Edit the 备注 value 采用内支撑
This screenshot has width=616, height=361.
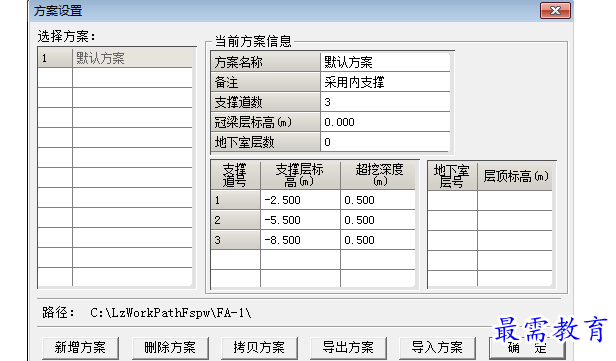point(385,82)
